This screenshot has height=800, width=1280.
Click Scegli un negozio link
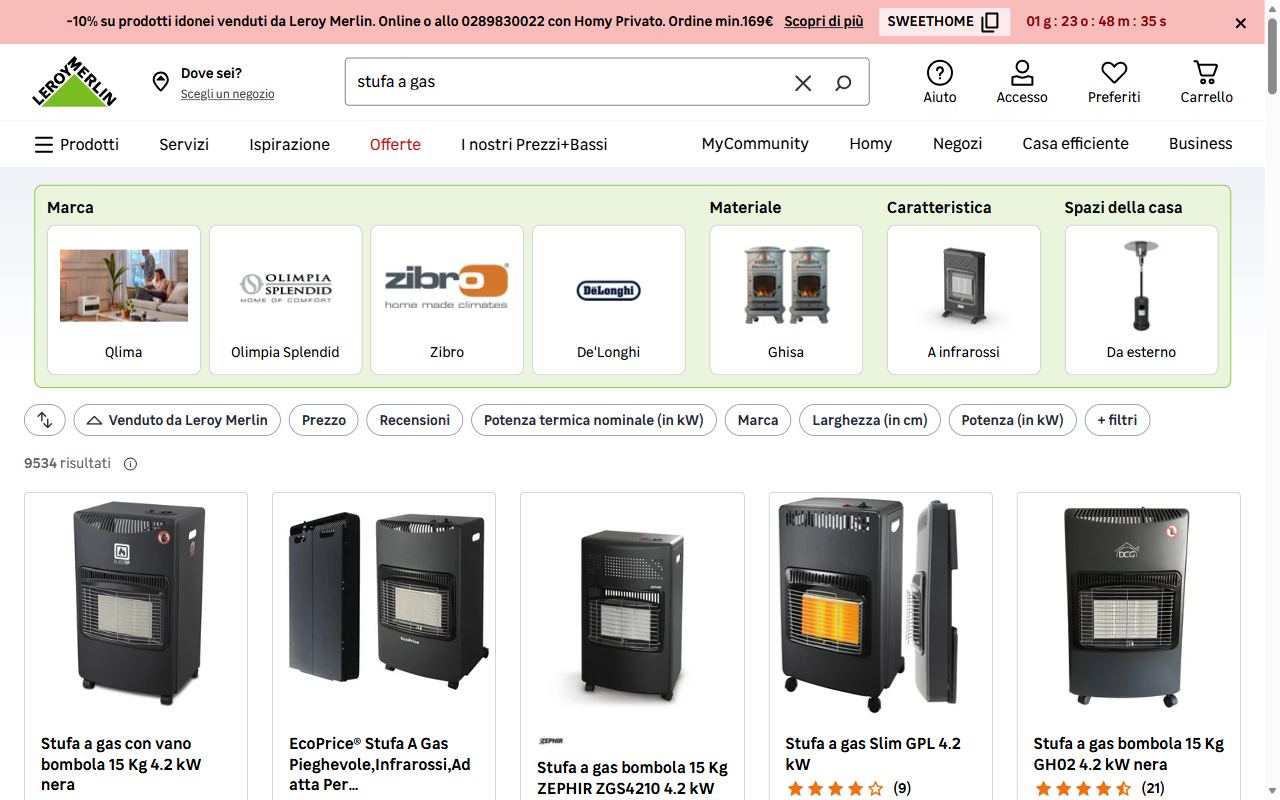(228, 94)
